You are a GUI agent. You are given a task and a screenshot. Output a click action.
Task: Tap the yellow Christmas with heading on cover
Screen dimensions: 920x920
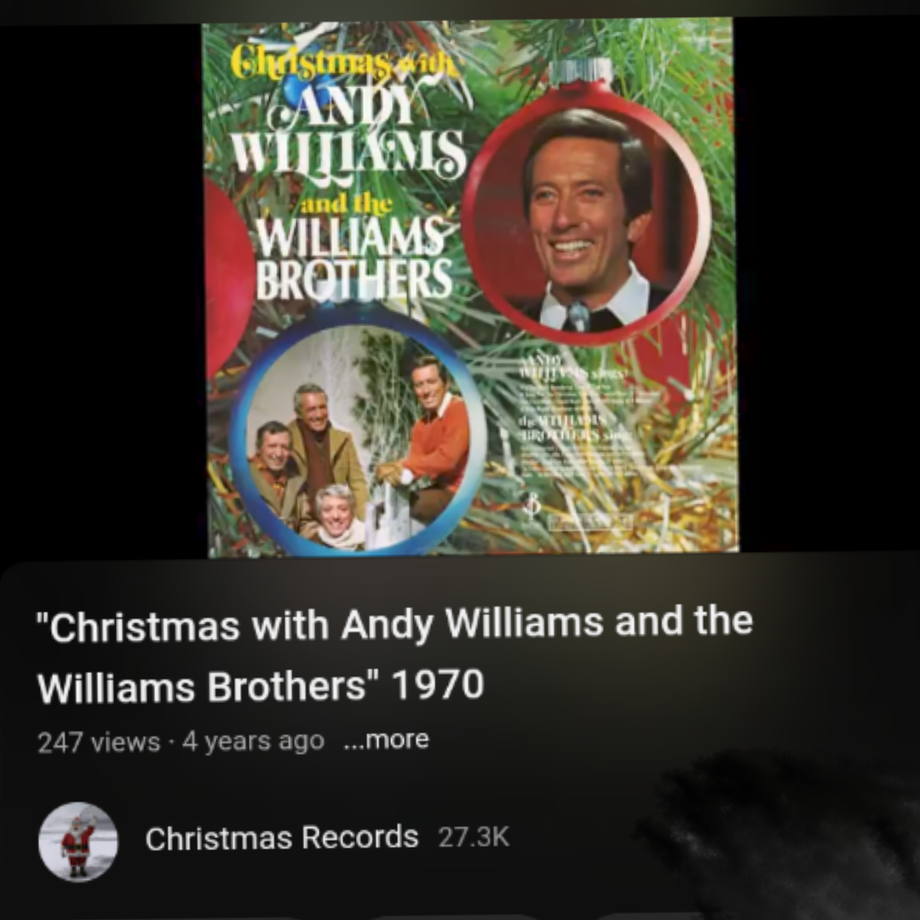(x=343, y=63)
